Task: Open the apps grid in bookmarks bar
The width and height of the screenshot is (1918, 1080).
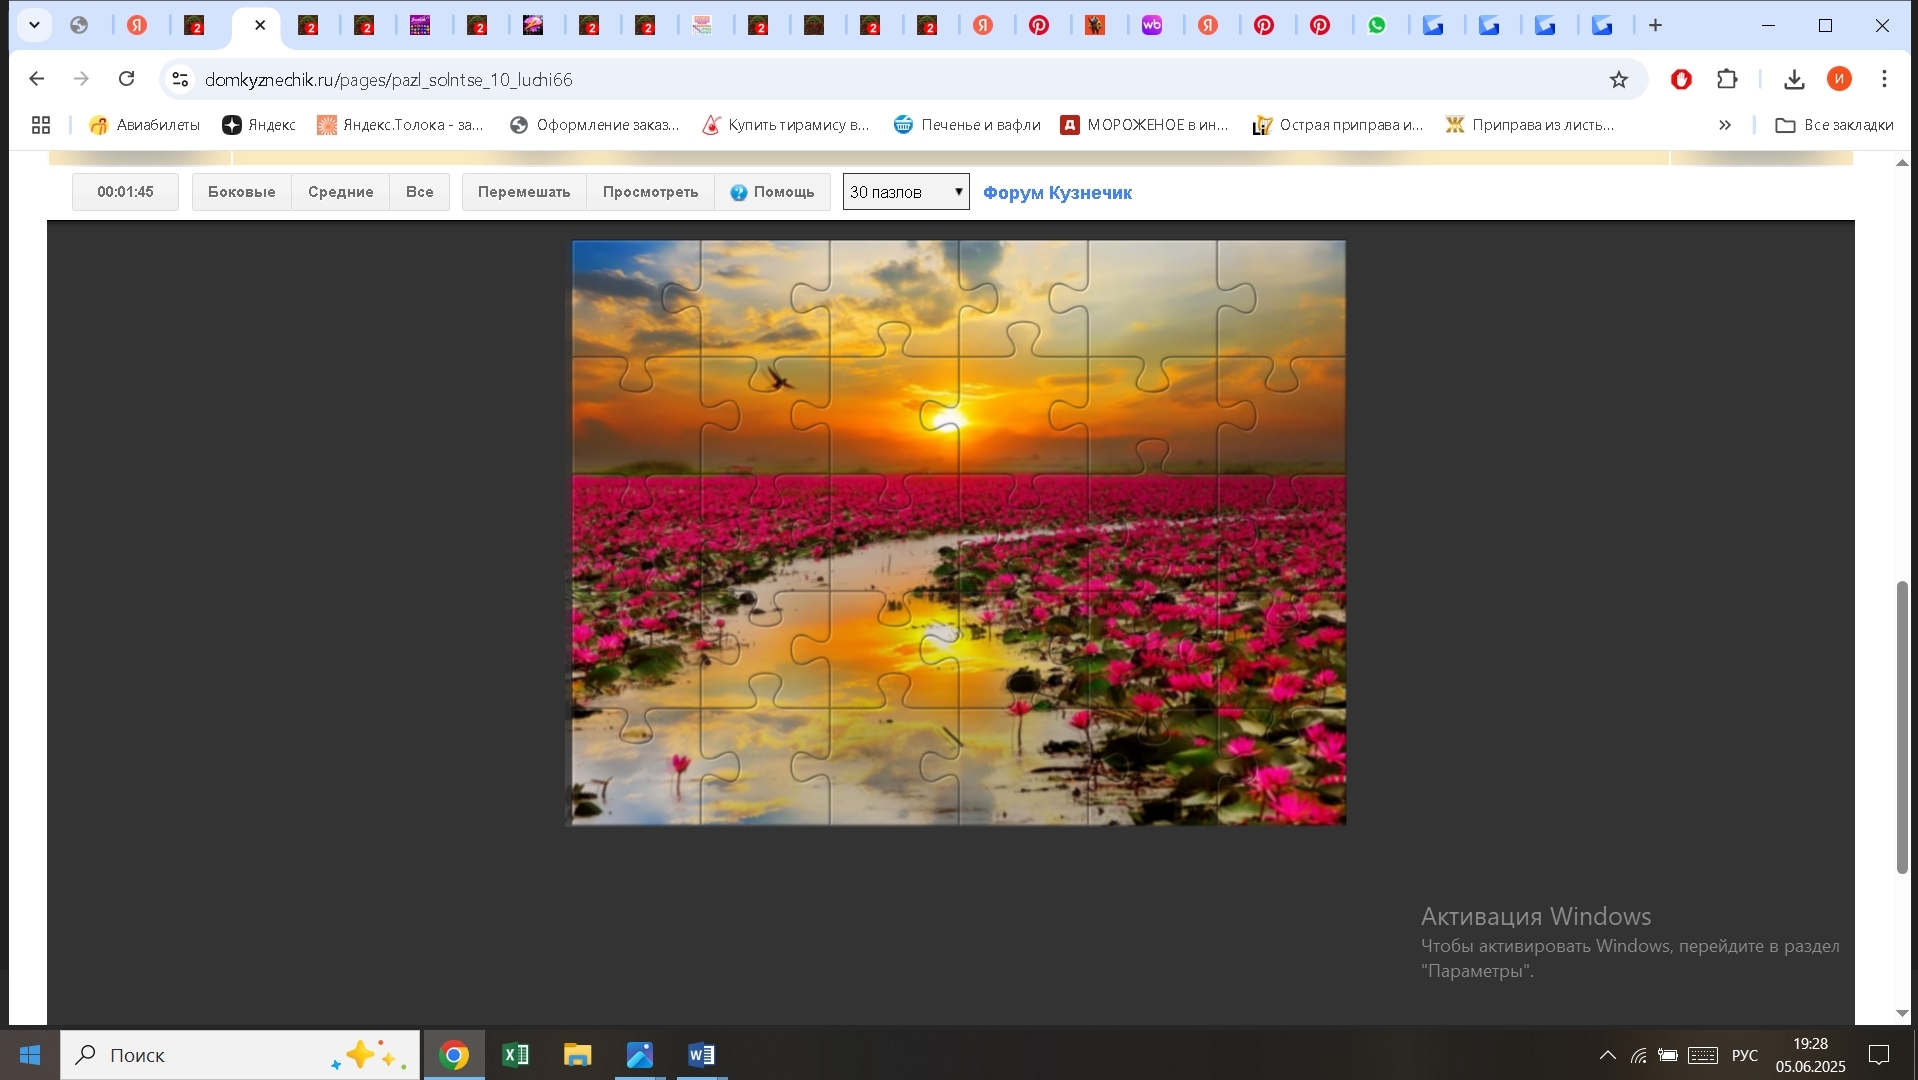Action: 41,125
